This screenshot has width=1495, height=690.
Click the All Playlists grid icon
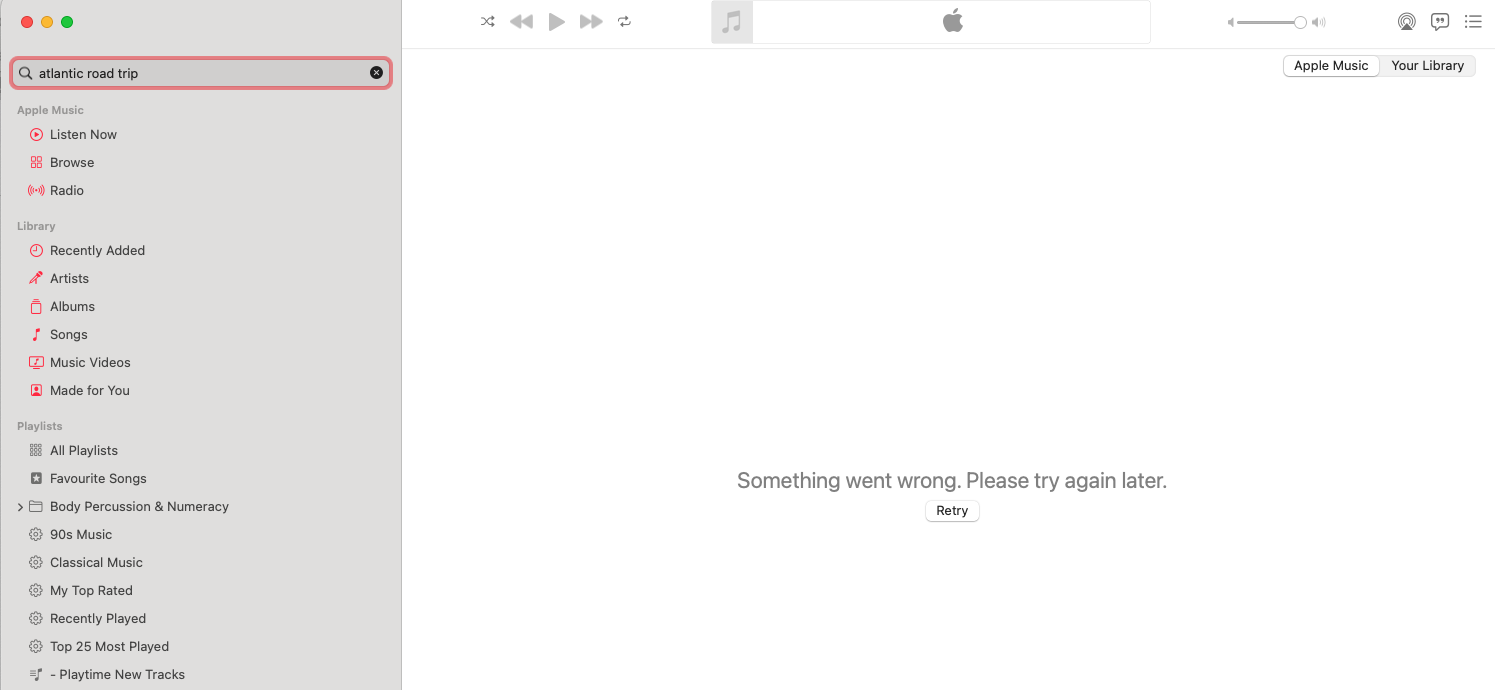click(36, 451)
